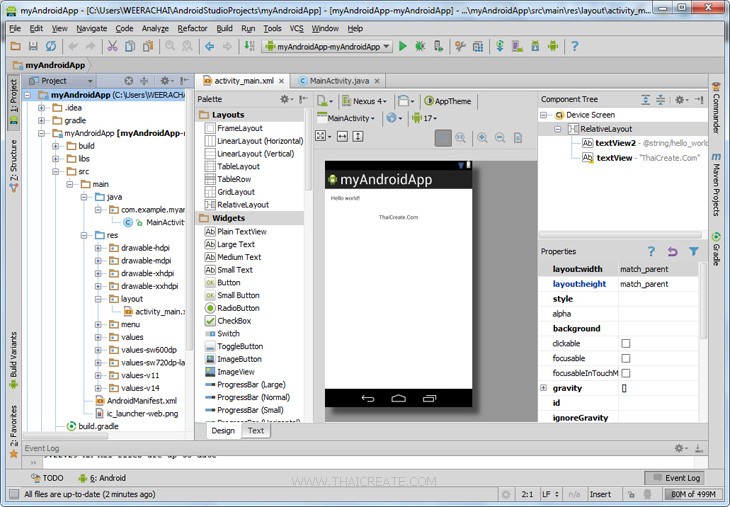Open the Event Log button
730x507 pixels.
pyautogui.click(x=676, y=478)
